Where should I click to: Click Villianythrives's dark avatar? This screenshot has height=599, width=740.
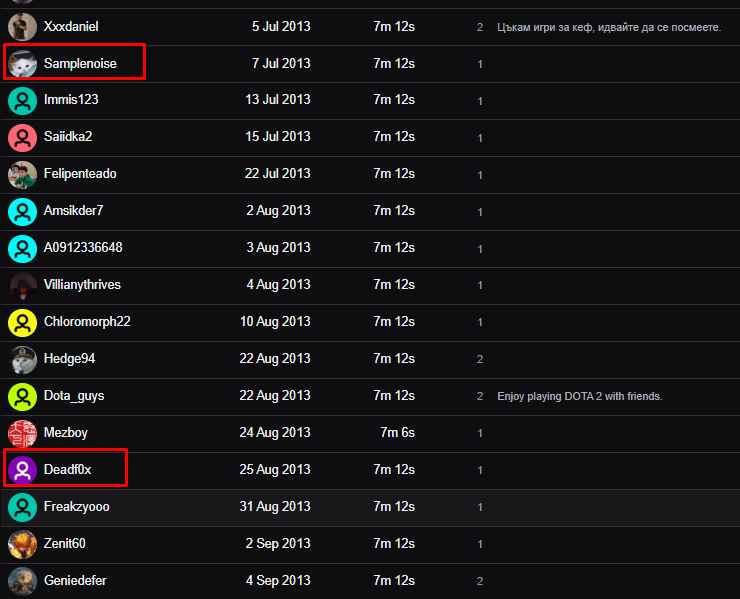(x=22, y=285)
